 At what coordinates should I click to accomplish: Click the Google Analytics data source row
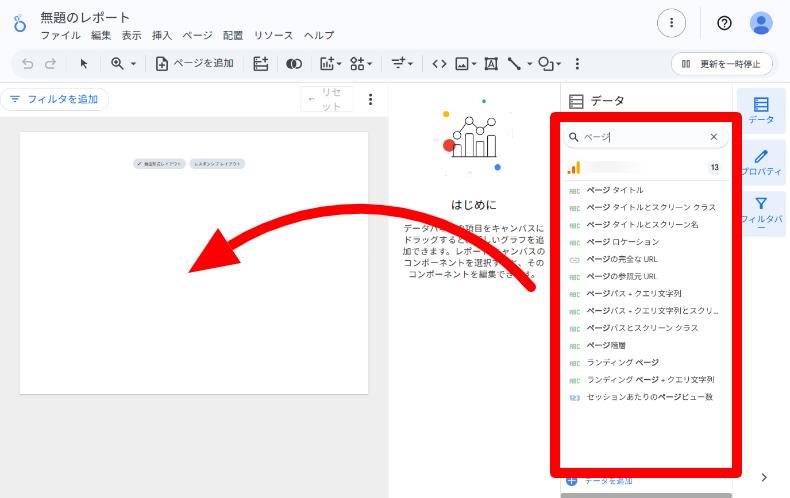646,167
